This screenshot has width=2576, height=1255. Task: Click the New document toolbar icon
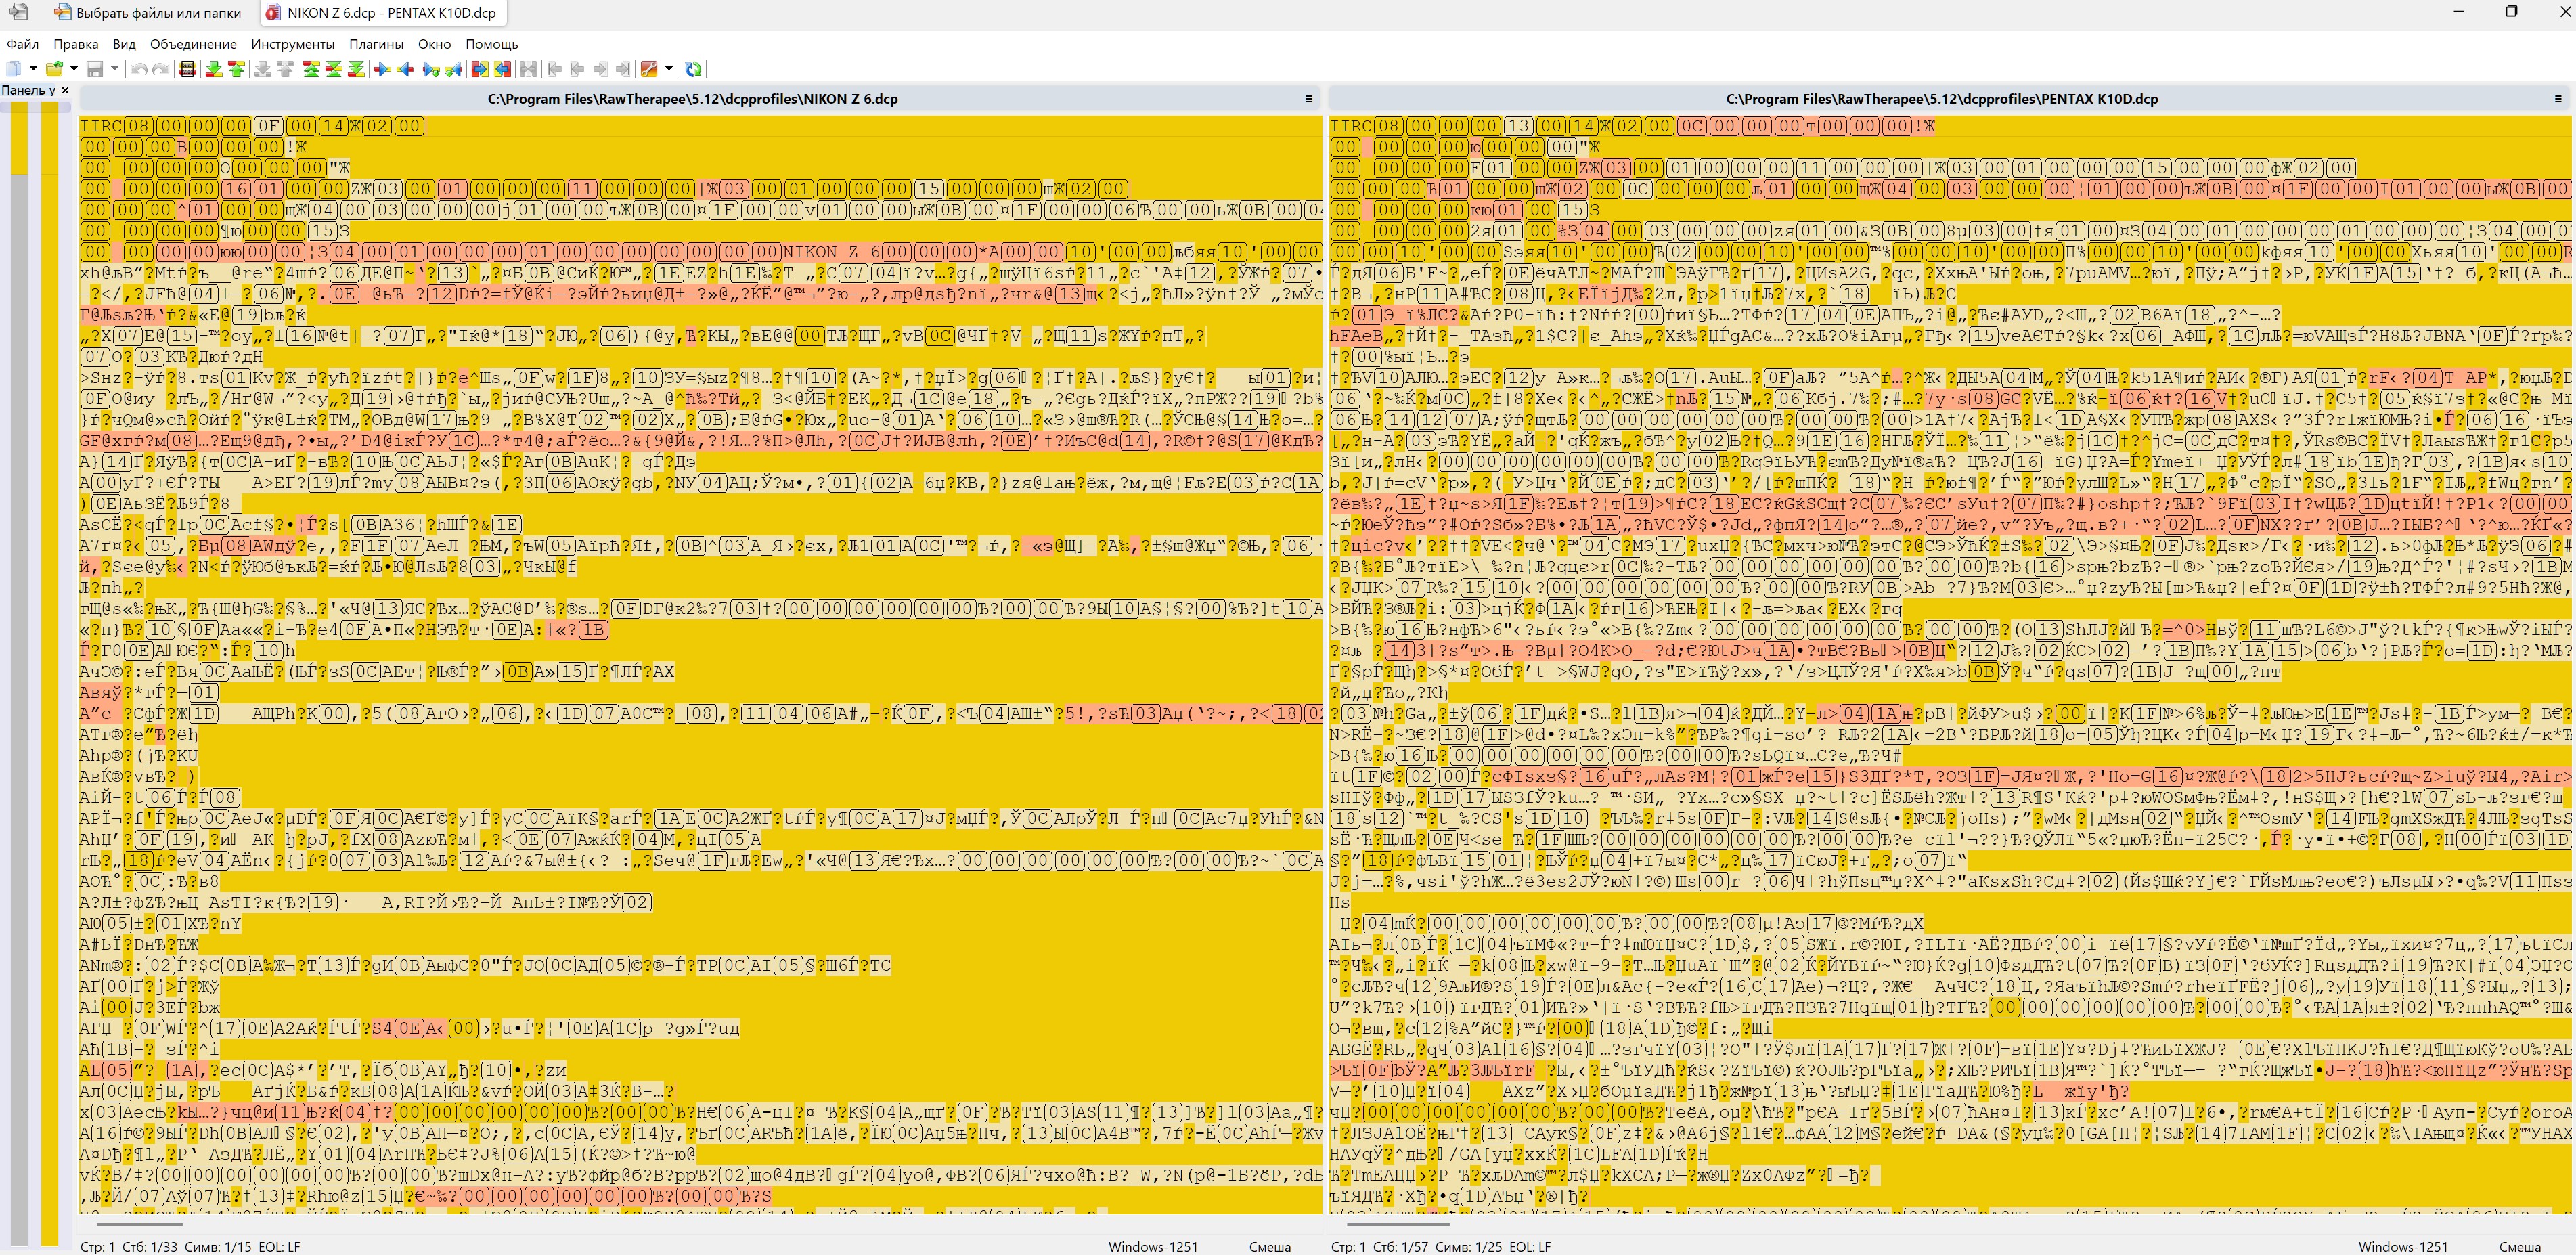(14, 69)
